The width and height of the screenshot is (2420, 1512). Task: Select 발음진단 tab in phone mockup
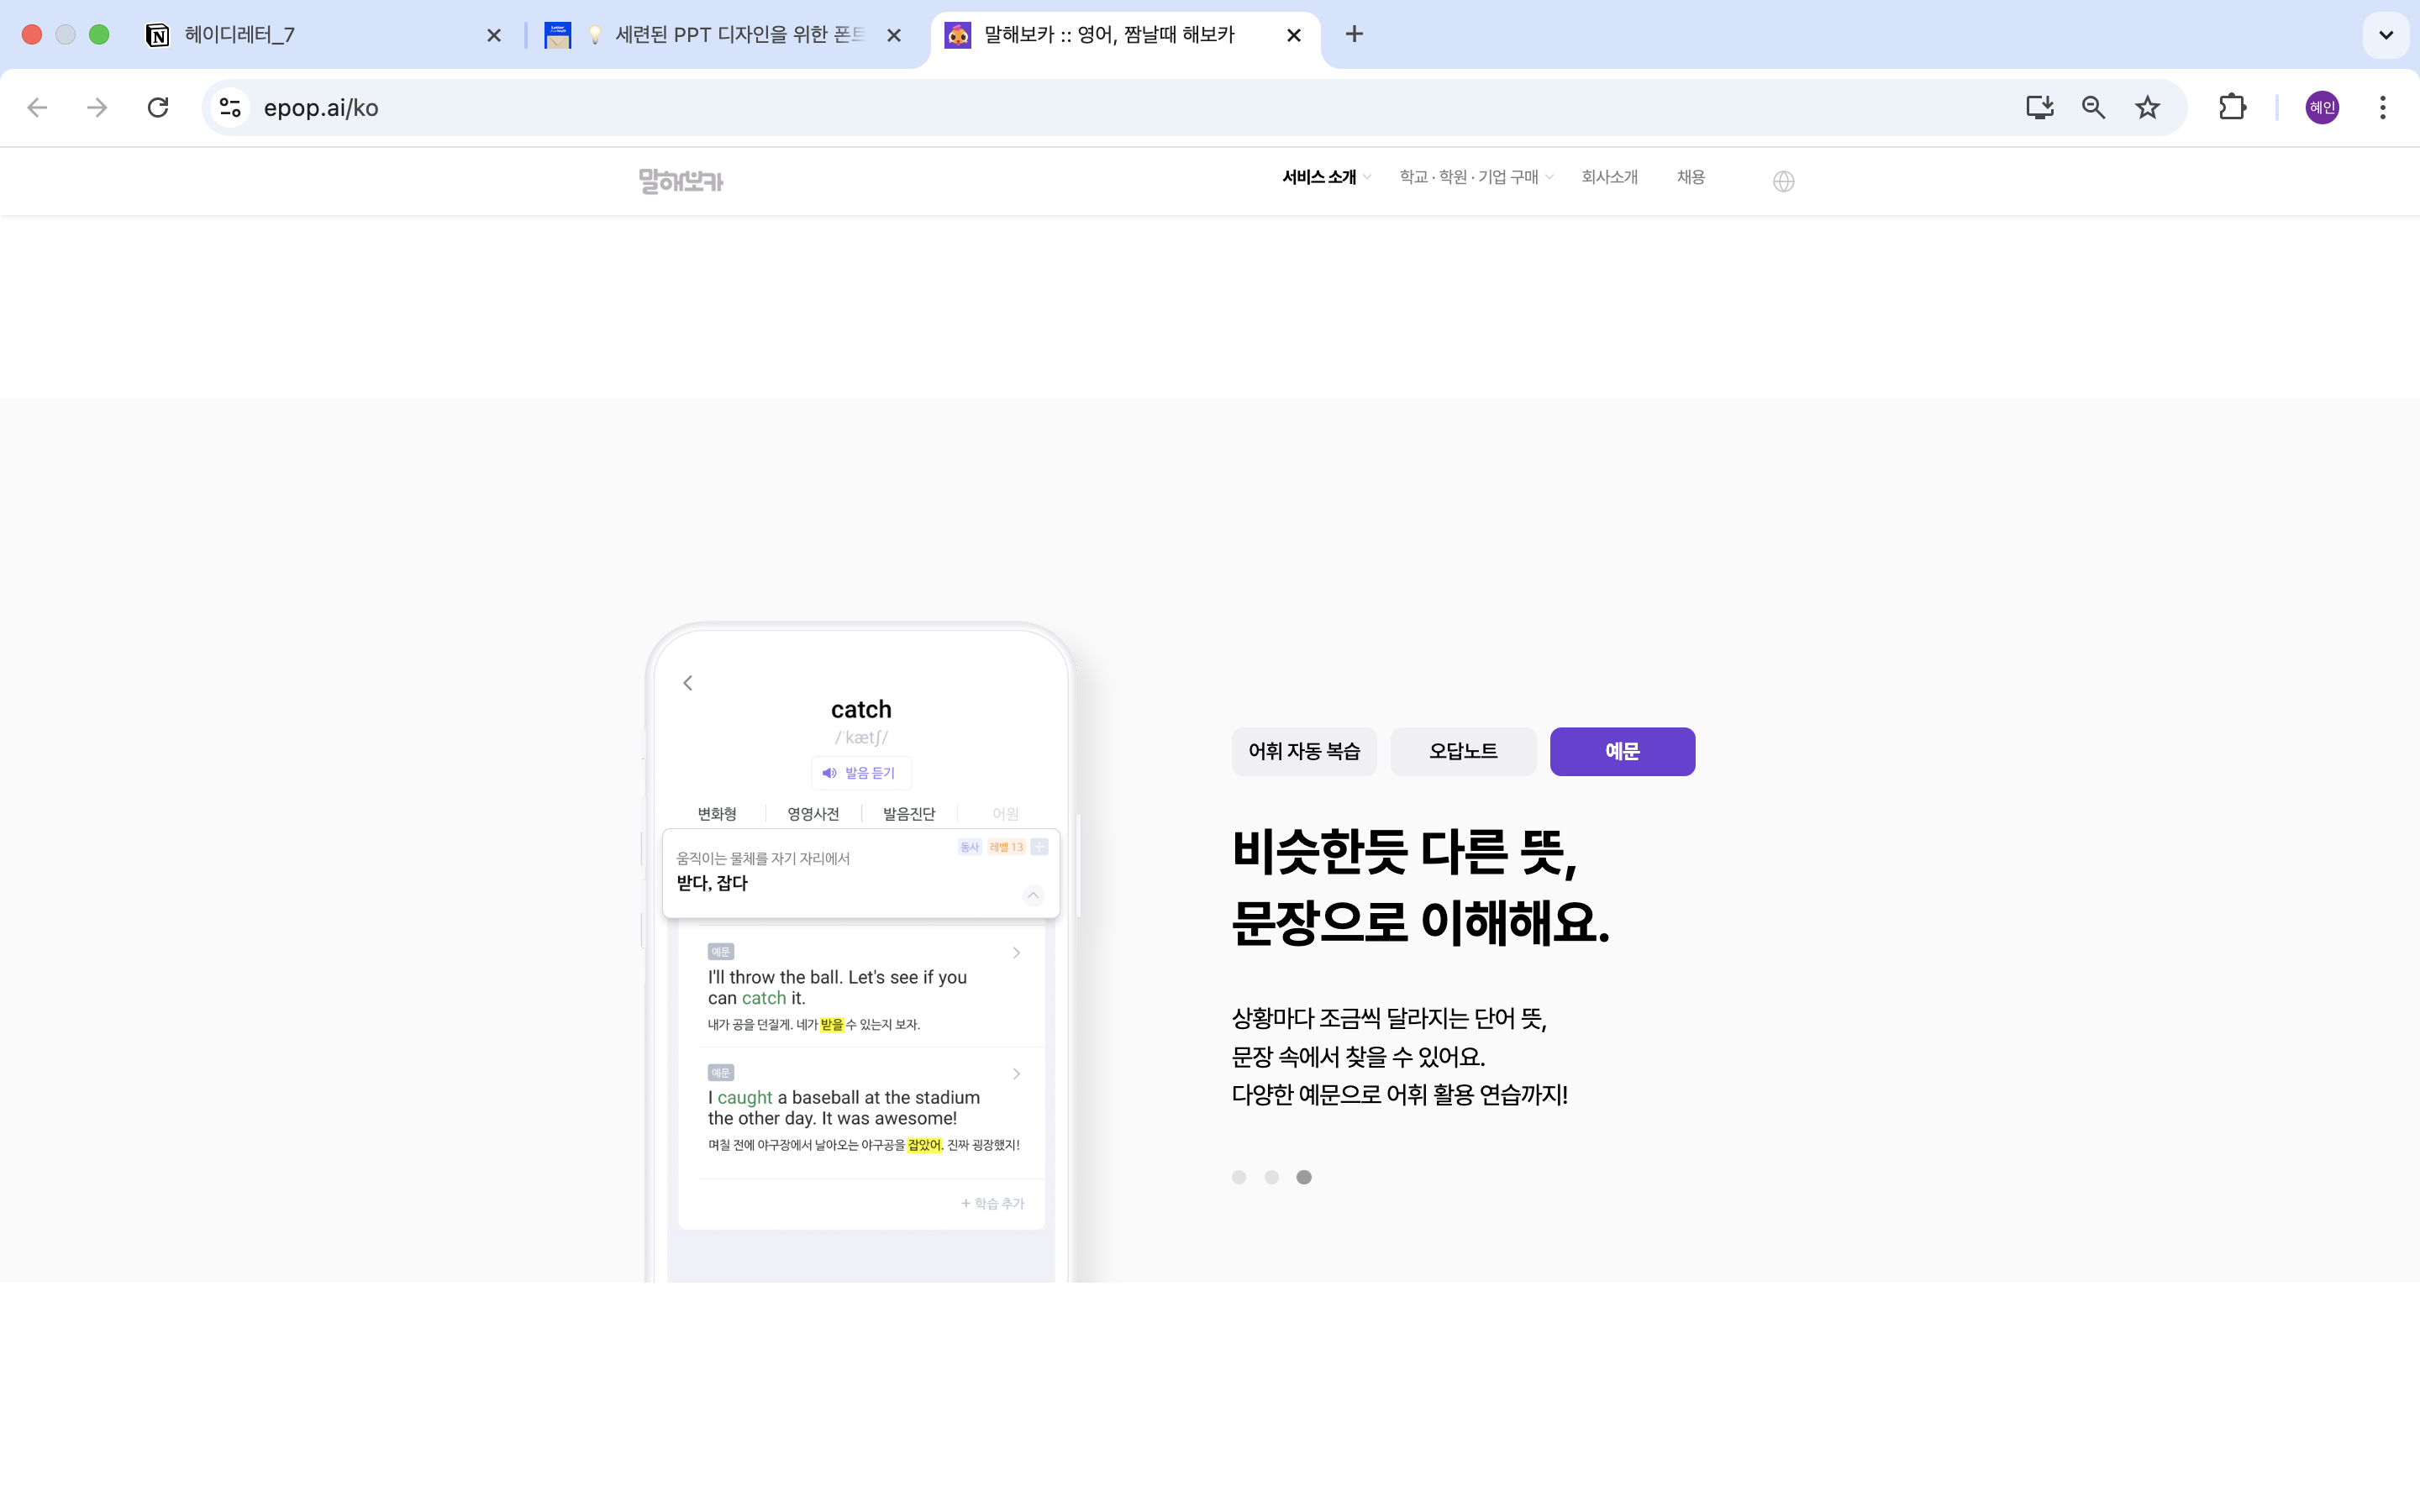[909, 813]
